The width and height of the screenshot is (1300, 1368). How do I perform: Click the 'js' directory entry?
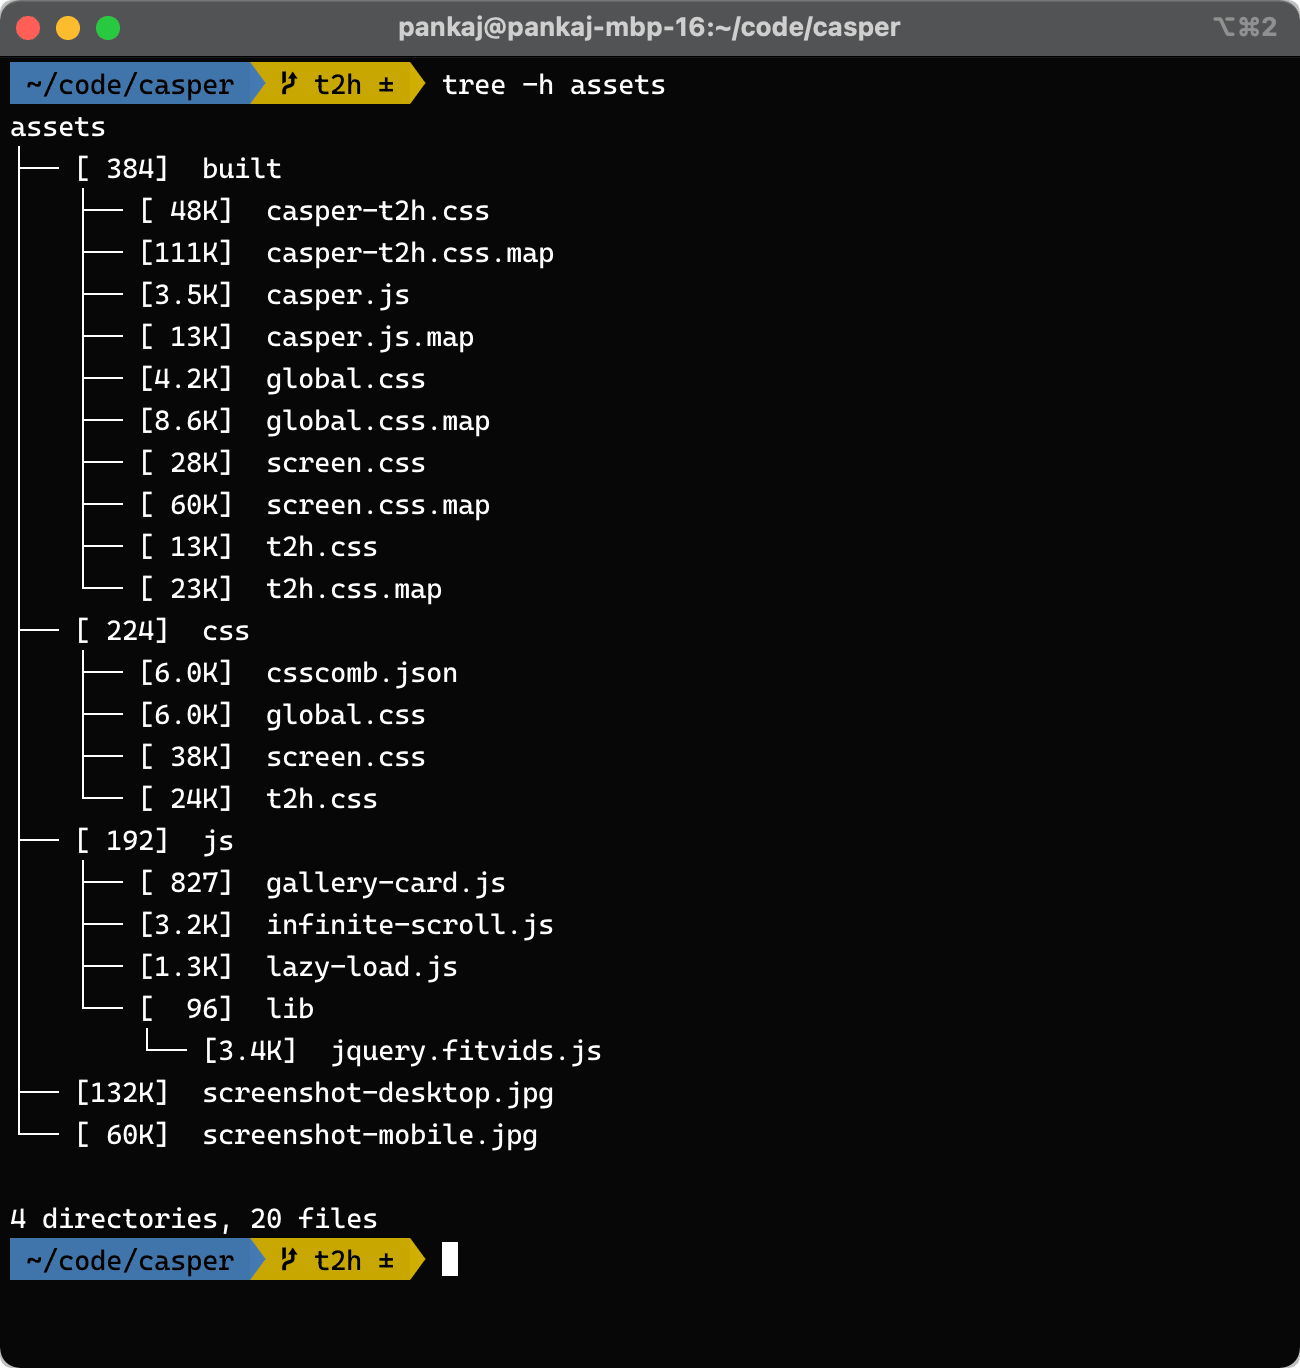218,841
